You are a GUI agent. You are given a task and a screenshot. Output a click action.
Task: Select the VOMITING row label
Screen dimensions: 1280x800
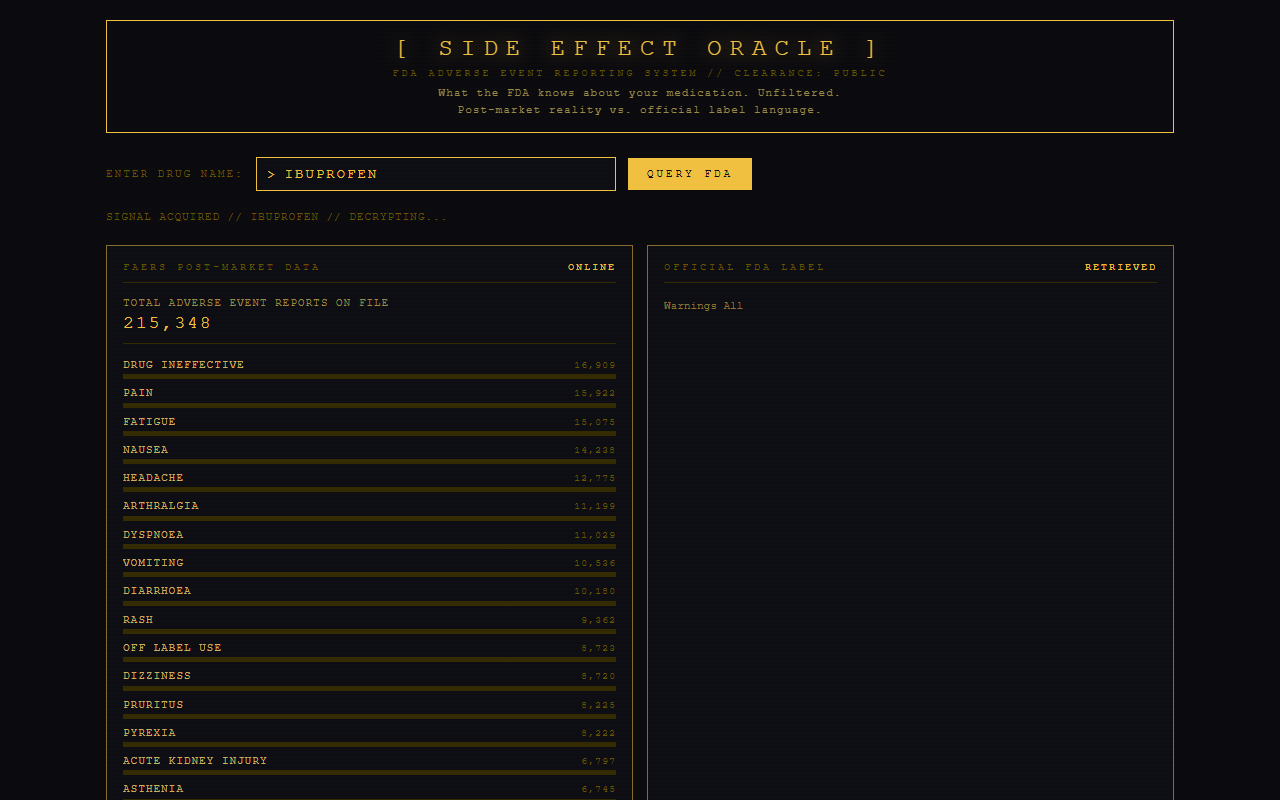click(153, 563)
